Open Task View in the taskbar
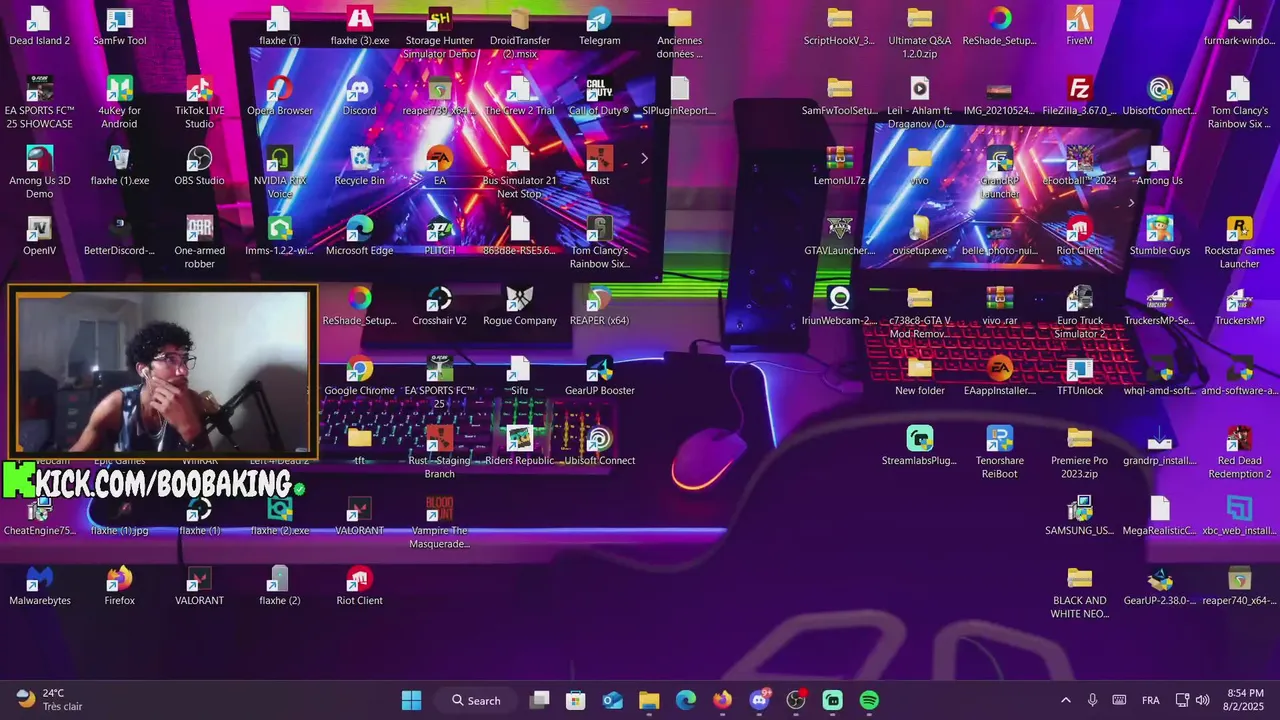The width and height of the screenshot is (1280, 720). 540,700
